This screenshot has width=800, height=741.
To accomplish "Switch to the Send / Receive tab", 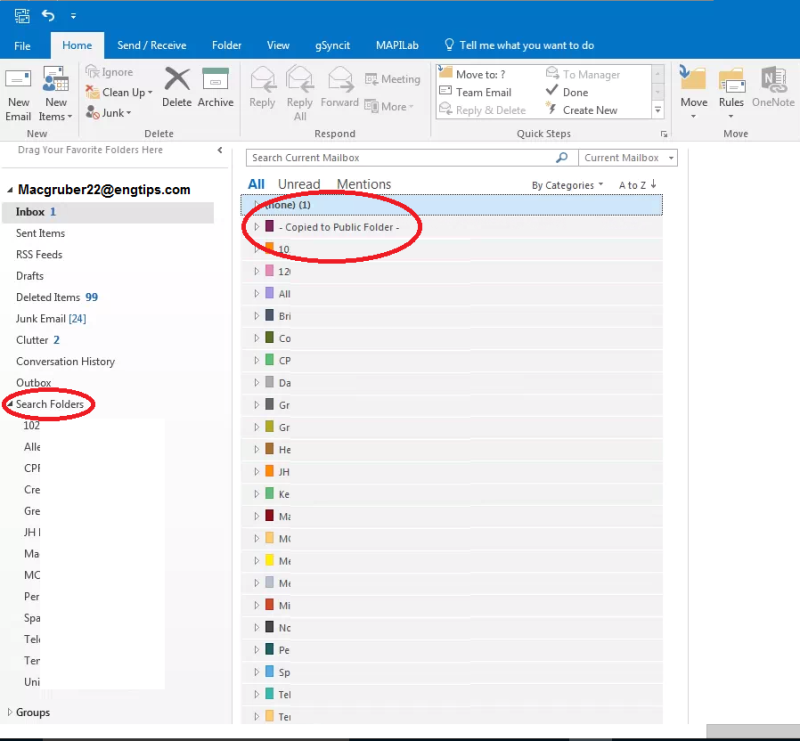I will (152, 45).
